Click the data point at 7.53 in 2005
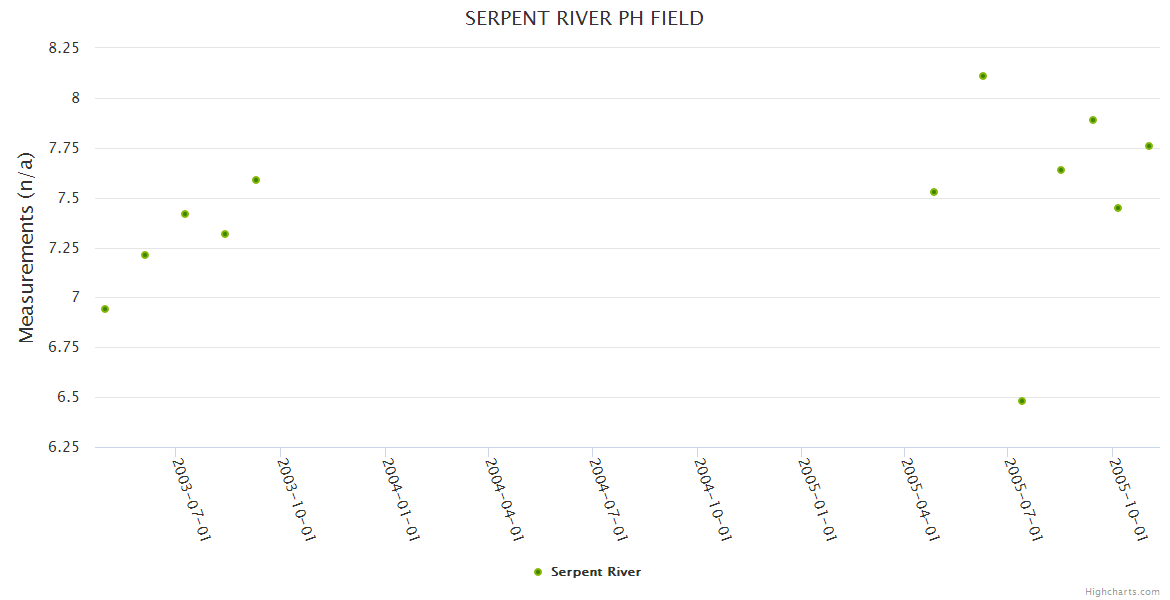The width and height of the screenshot is (1170, 600). (x=934, y=192)
